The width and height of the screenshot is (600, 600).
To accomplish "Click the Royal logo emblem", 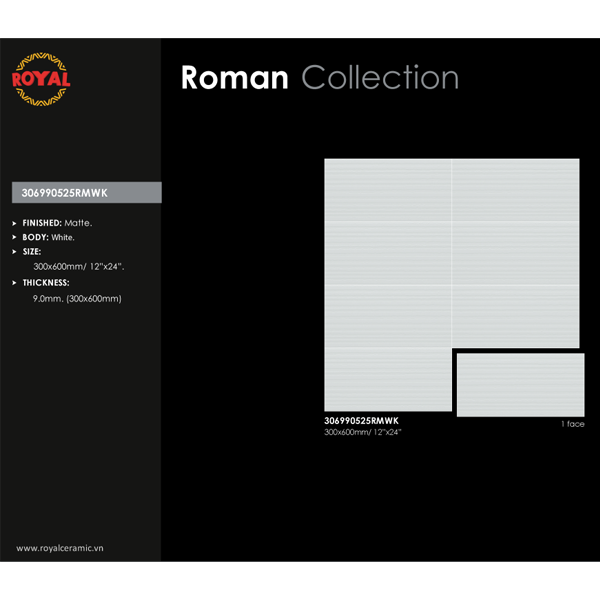I will [x=41, y=79].
